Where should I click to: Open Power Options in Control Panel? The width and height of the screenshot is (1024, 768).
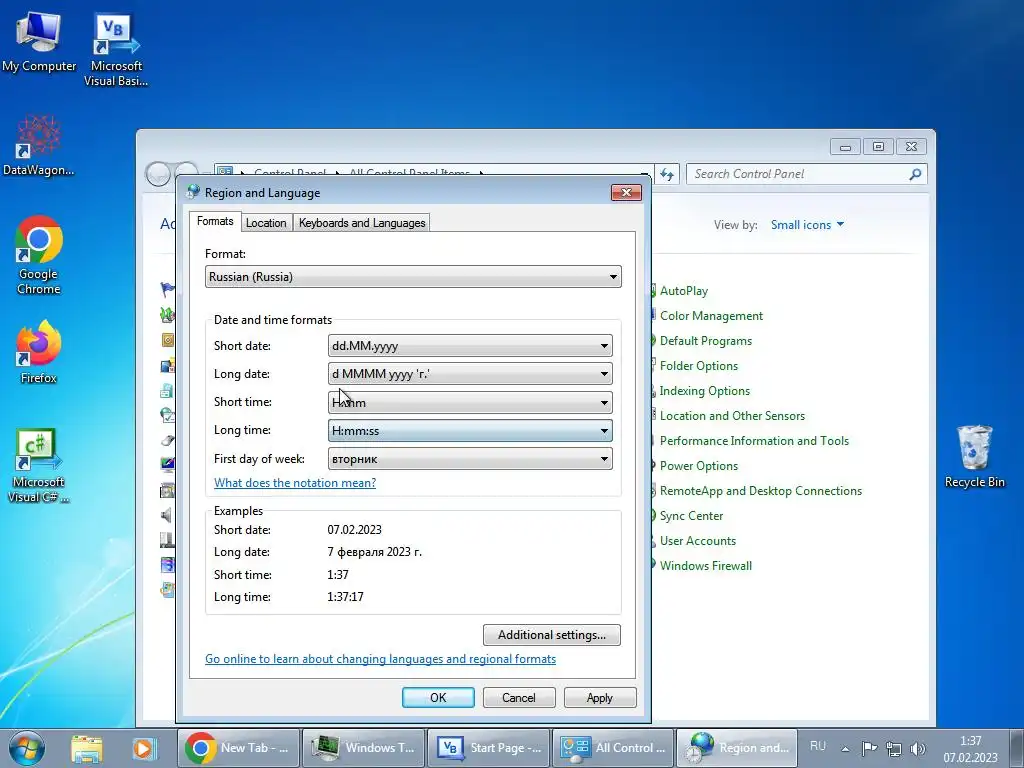click(x=698, y=466)
